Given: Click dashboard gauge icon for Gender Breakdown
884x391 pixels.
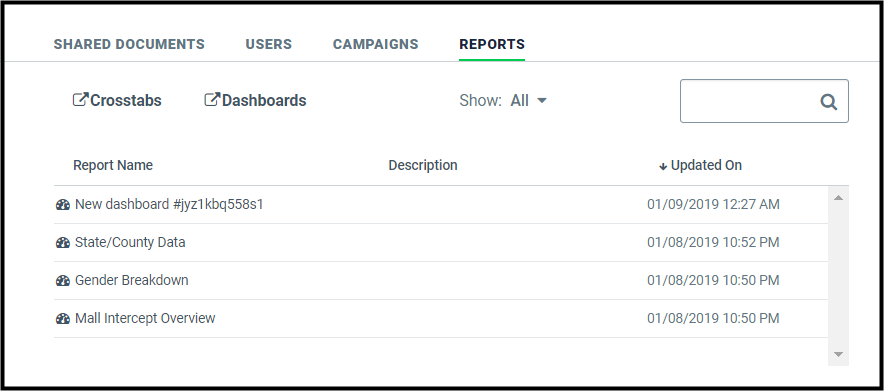Looking at the screenshot, I should (63, 281).
